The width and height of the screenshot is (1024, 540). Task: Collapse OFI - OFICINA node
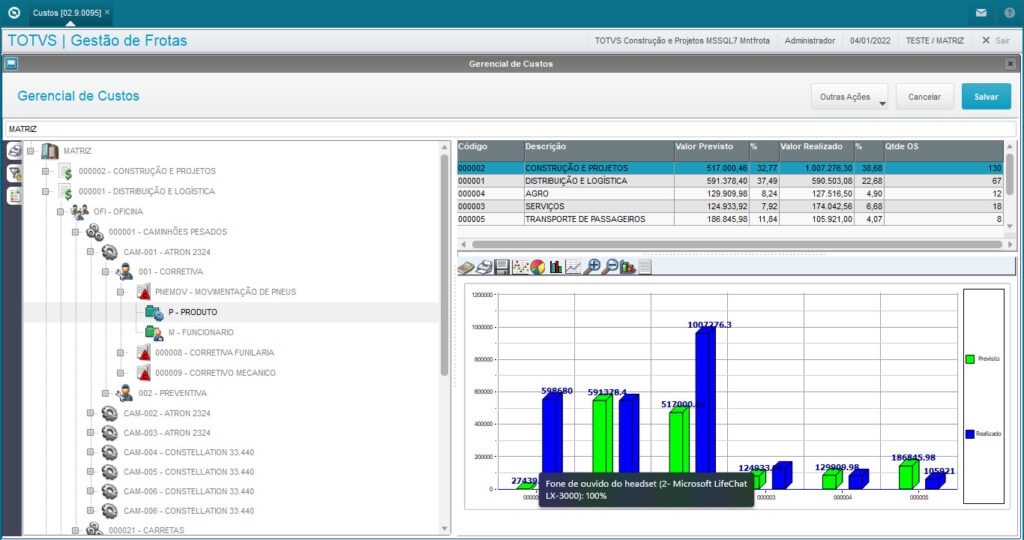click(x=61, y=212)
